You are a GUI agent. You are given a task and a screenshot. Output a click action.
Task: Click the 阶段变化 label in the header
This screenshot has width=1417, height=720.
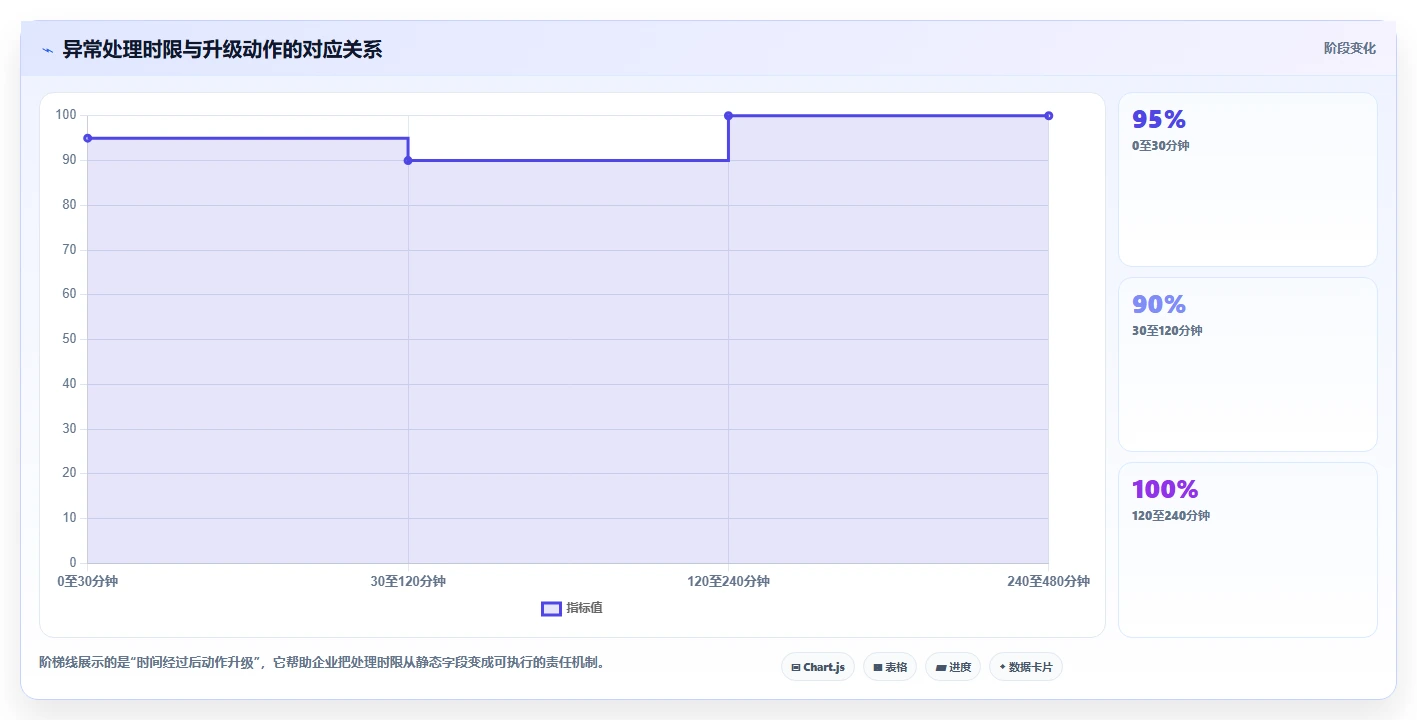(1350, 48)
